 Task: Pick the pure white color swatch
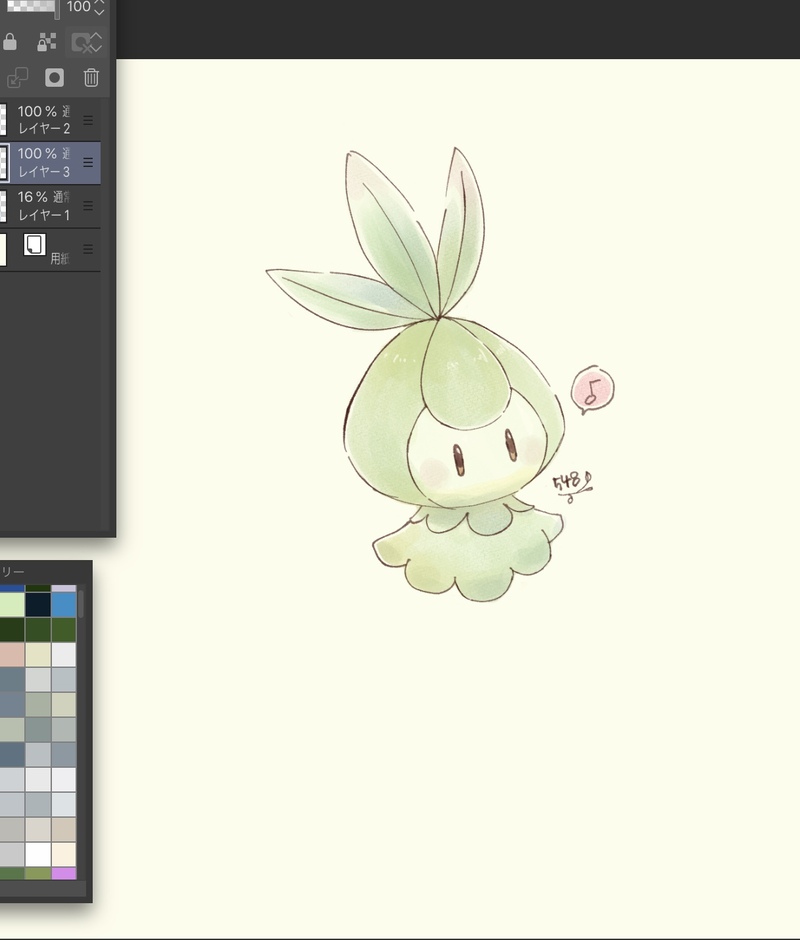38,854
